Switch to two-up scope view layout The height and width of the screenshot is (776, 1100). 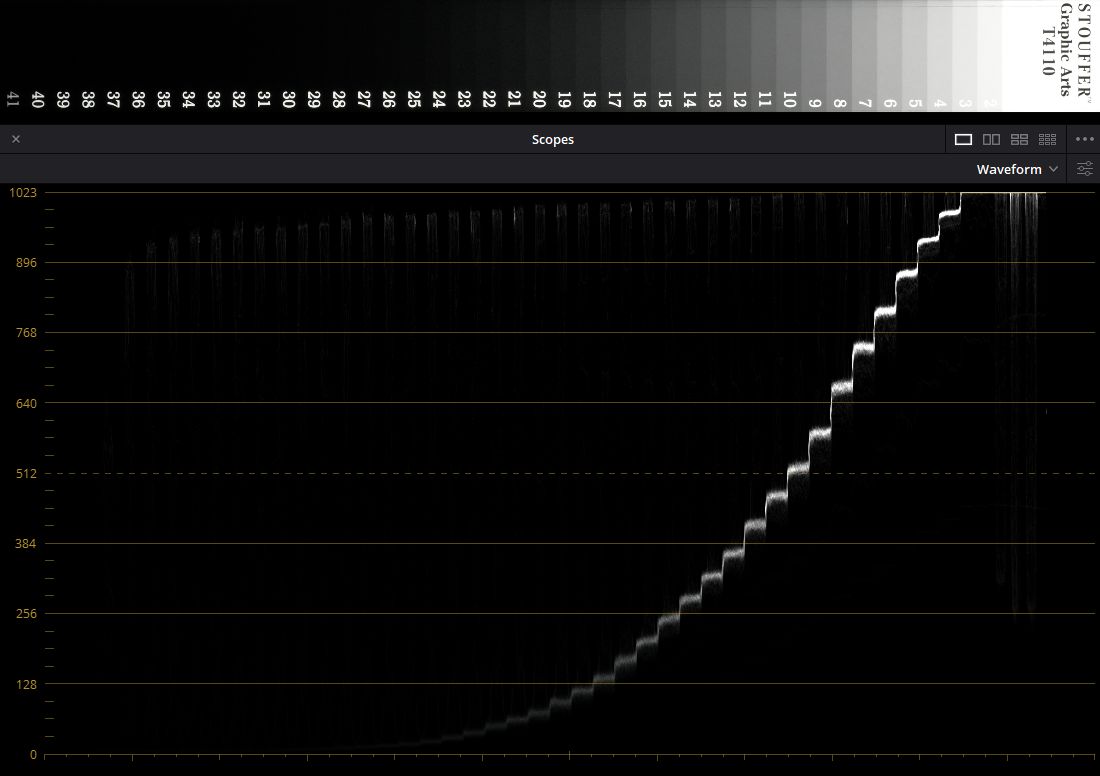coord(991,140)
